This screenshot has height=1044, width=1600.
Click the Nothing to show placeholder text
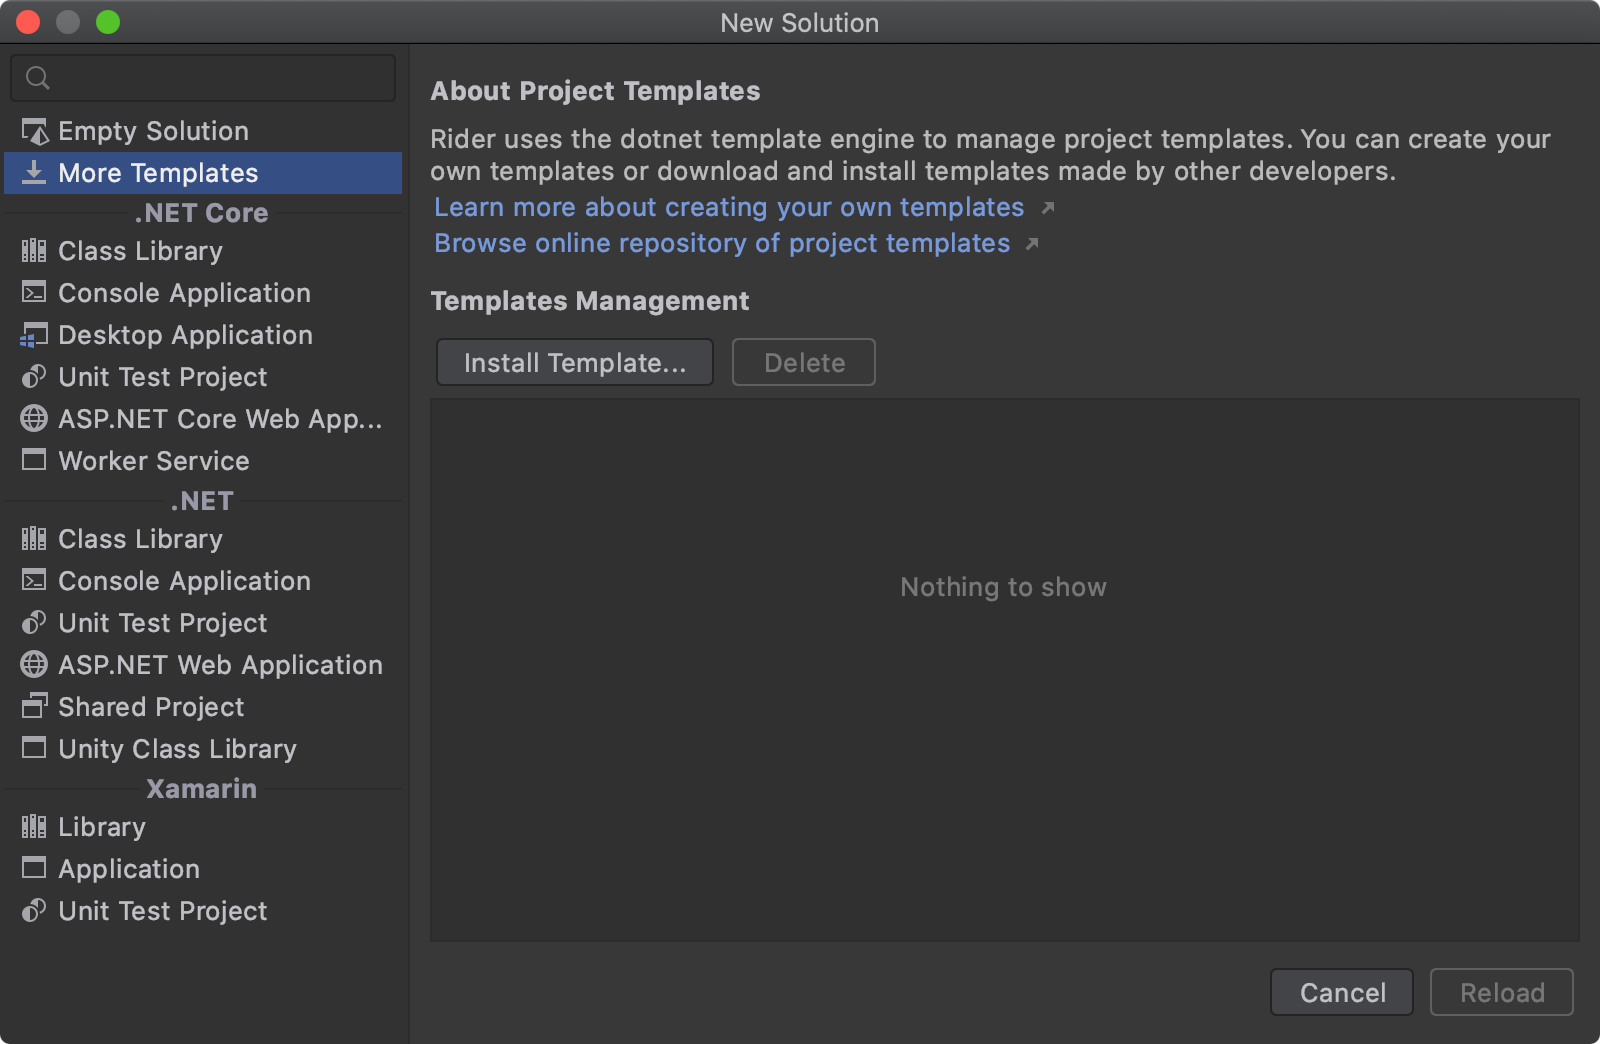coord(1003,587)
